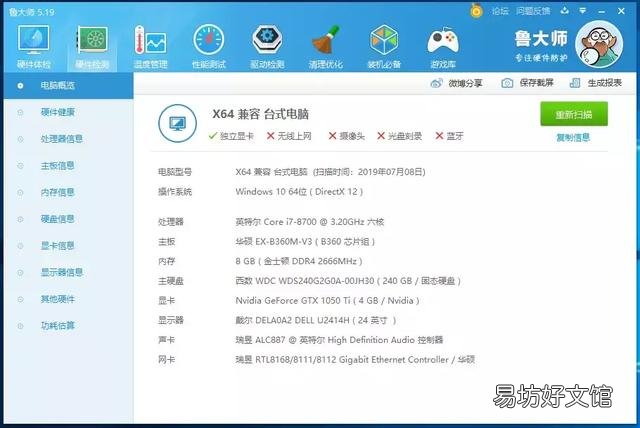Click the gold medal icon in title bar
The width and height of the screenshot is (640, 428).
476,11
